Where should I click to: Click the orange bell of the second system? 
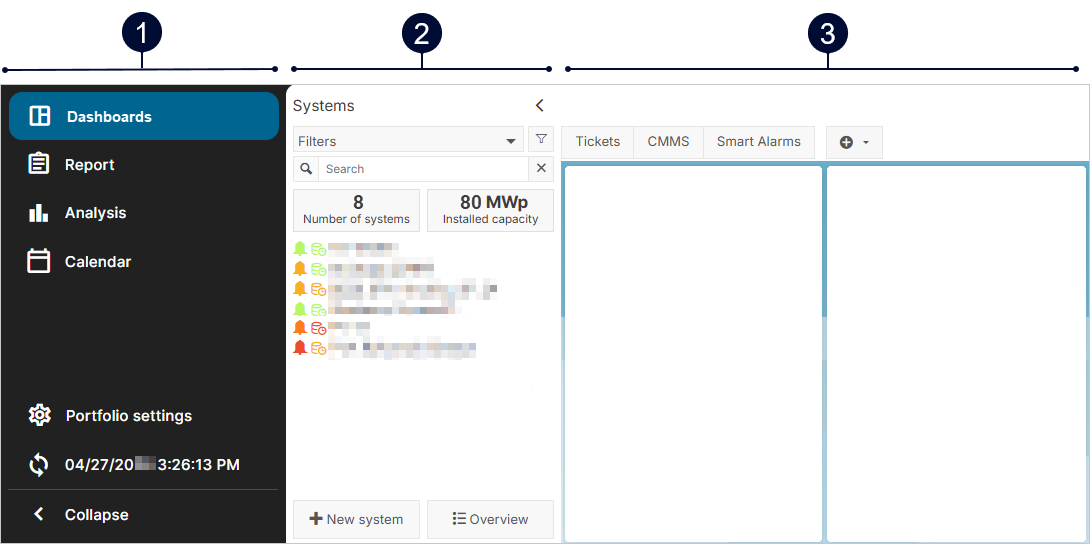[300, 268]
